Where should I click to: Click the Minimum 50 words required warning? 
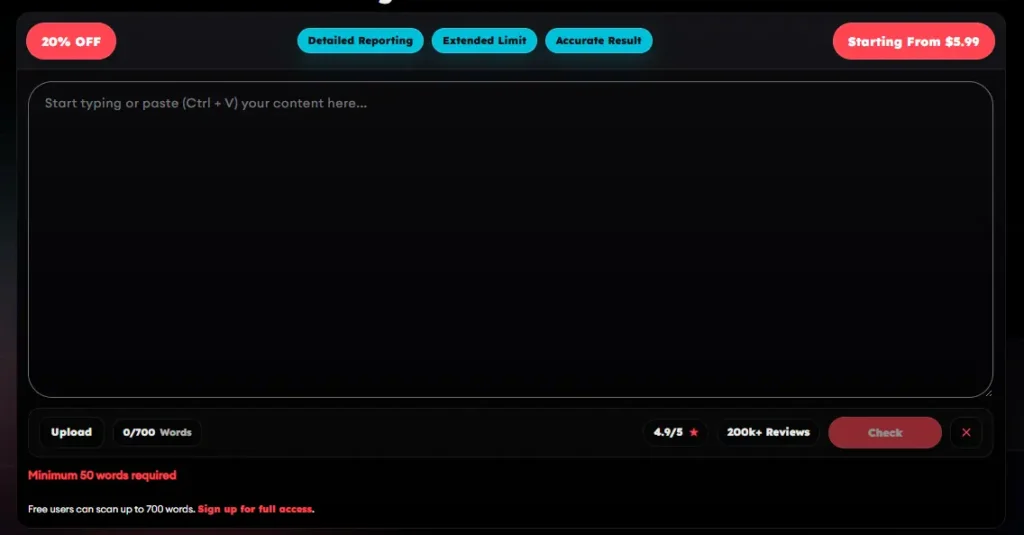pyautogui.click(x=102, y=475)
